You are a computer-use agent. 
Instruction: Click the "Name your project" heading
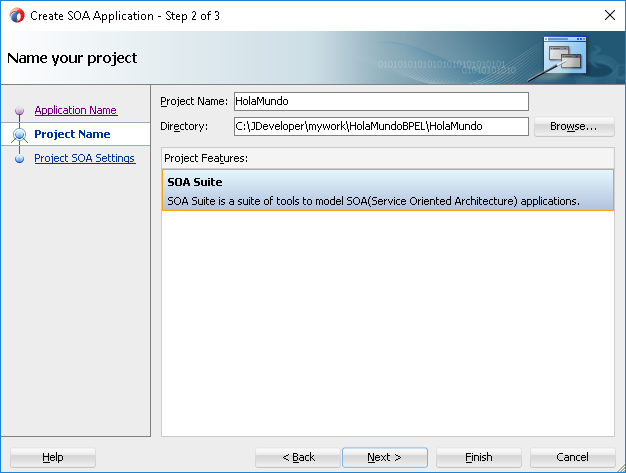click(72, 58)
